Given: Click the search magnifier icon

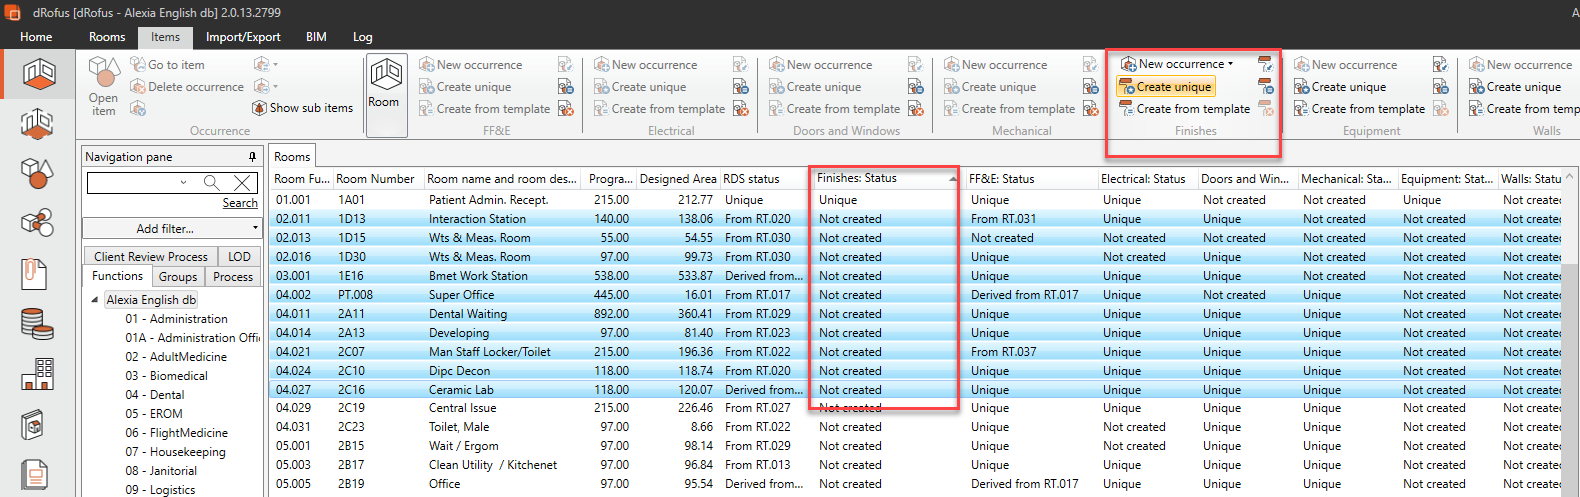Looking at the screenshot, I should (x=212, y=182).
